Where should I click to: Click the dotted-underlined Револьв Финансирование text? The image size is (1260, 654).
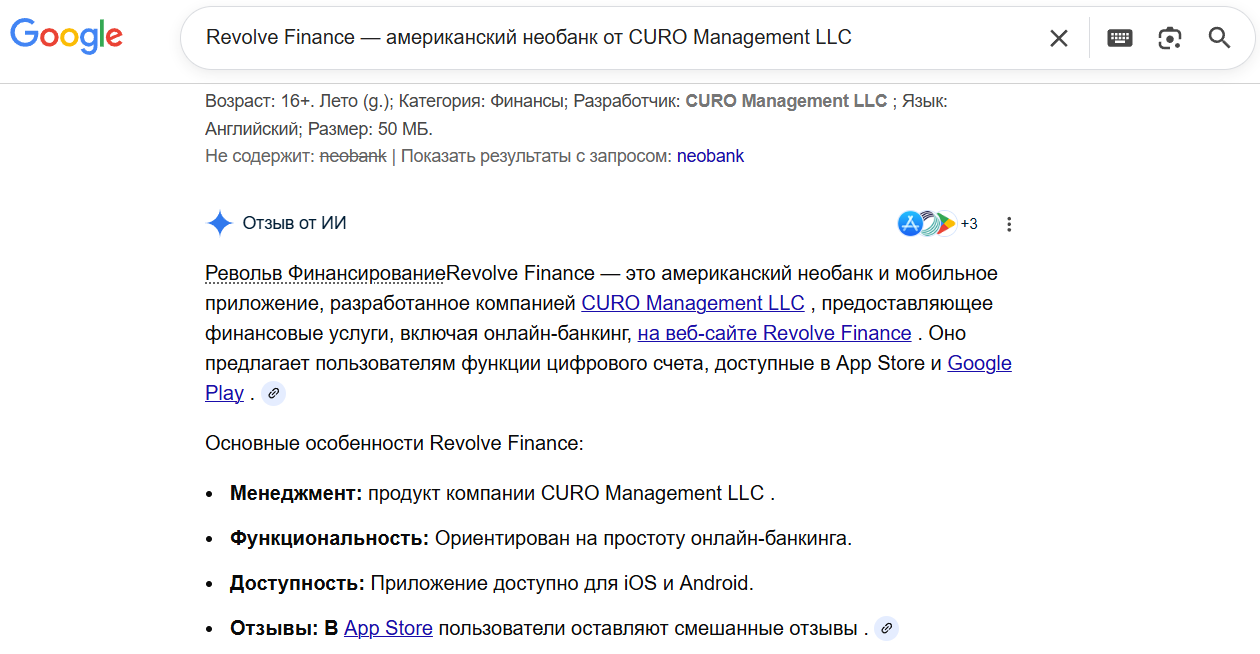pyautogui.click(x=324, y=273)
